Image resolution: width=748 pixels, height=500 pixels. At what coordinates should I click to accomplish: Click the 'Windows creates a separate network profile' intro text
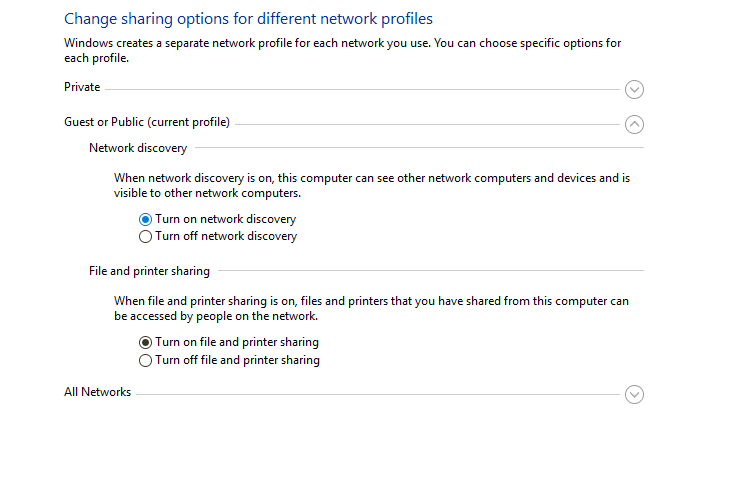pos(343,51)
